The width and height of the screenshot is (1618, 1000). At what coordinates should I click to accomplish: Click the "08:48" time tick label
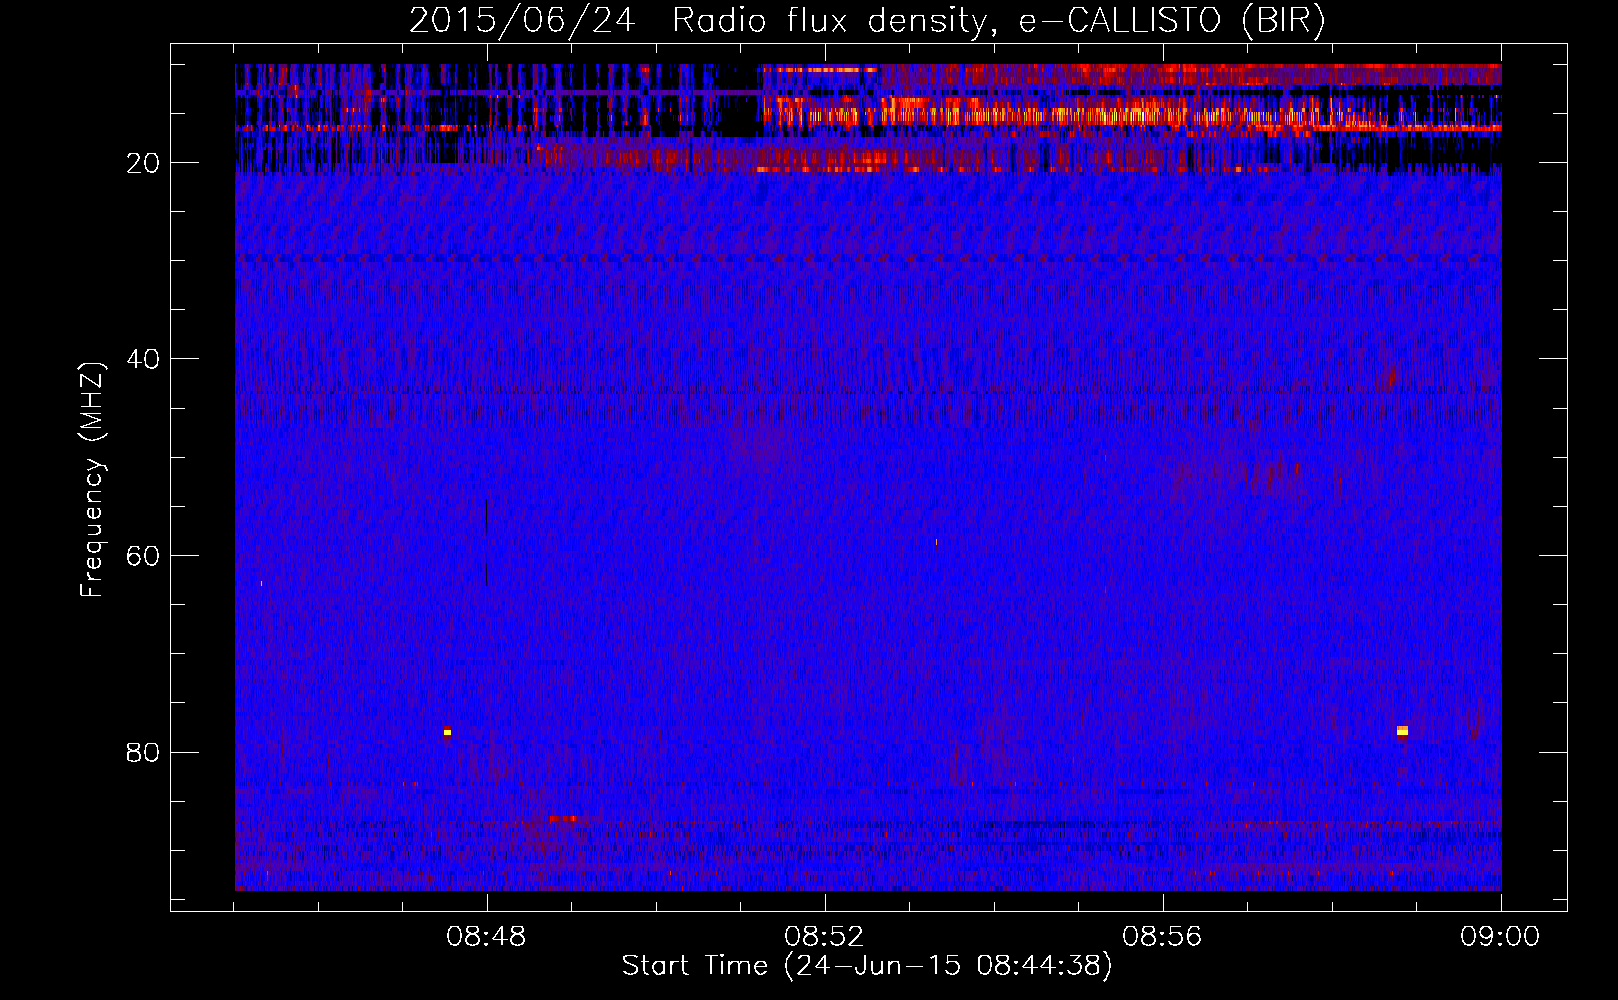point(487,937)
